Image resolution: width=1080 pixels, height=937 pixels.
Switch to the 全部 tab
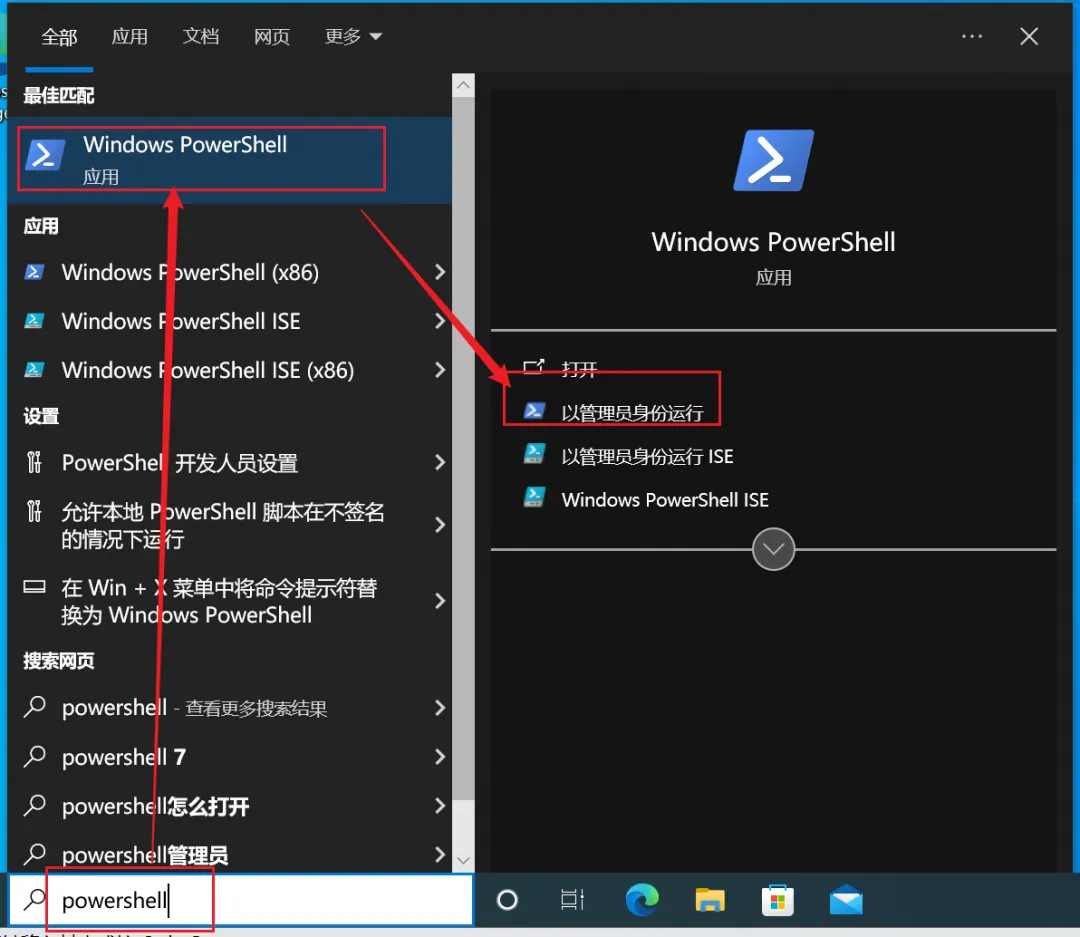(x=59, y=37)
